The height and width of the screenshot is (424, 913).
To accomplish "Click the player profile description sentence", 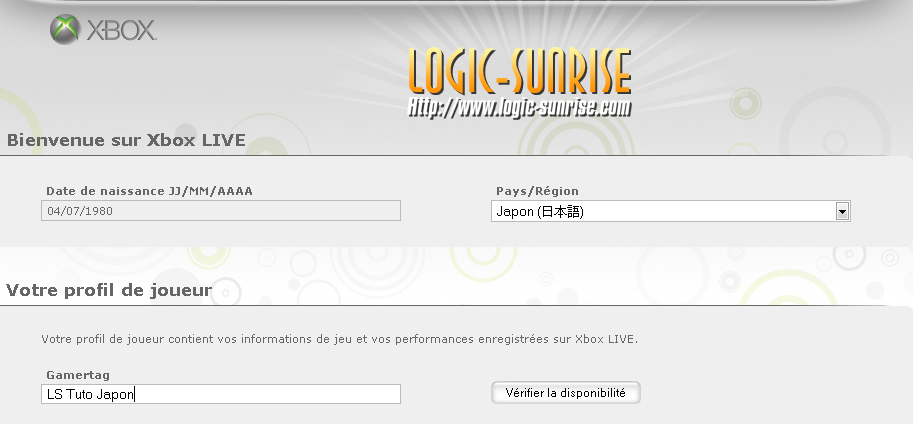I will pyautogui.click(x=340, y=339).
